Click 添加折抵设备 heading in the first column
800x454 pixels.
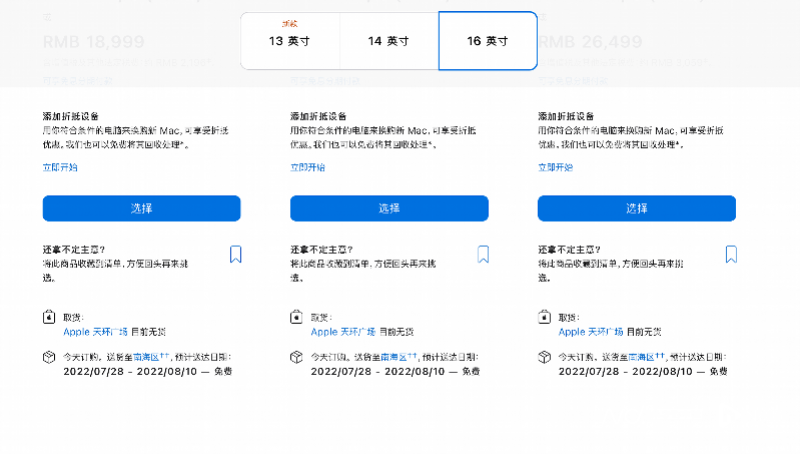click(x=71, y=116)
